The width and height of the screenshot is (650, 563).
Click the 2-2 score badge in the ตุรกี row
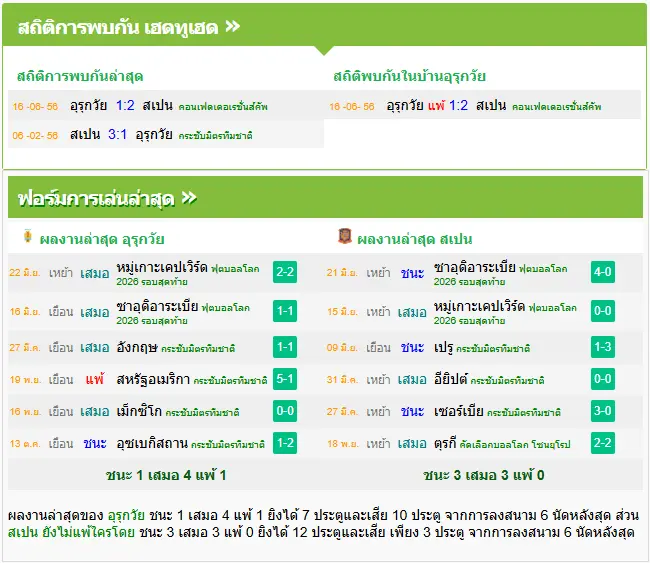(603, 443)
